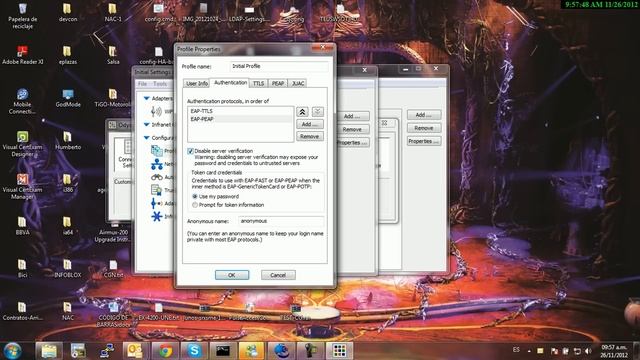Image resolution: width=640 pixels, height=360 pixels.
Task: Click Remove in the rightmost background window
Action: (x=424, y=128)
